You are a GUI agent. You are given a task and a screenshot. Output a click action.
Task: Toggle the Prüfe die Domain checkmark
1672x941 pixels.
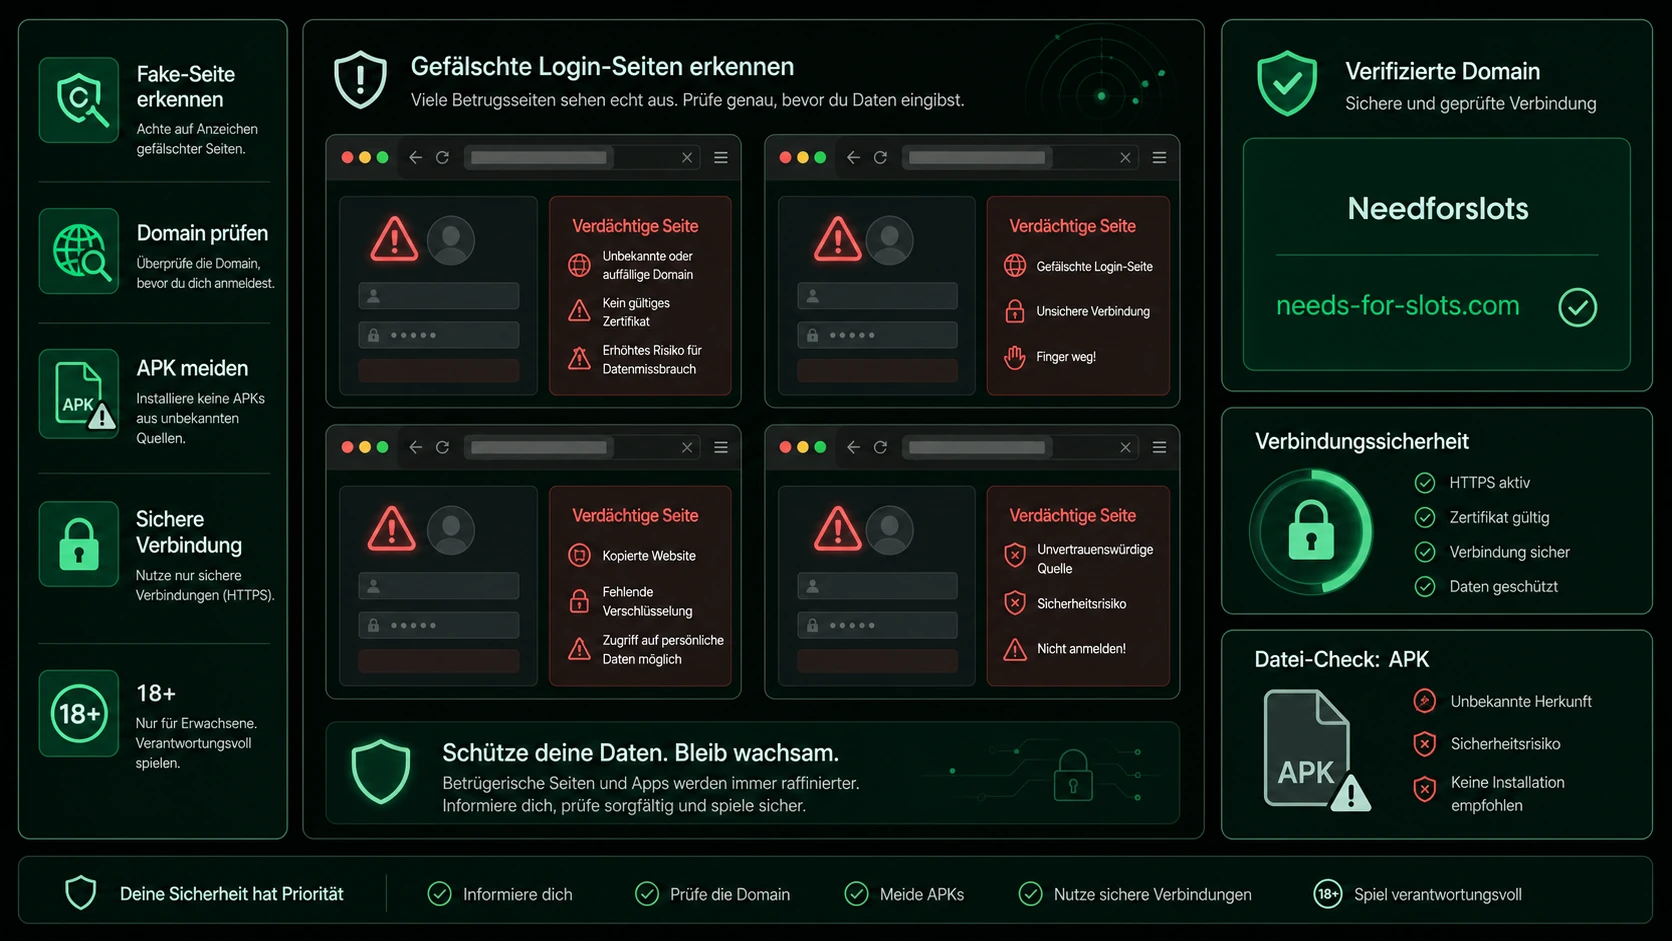[647, 894]
